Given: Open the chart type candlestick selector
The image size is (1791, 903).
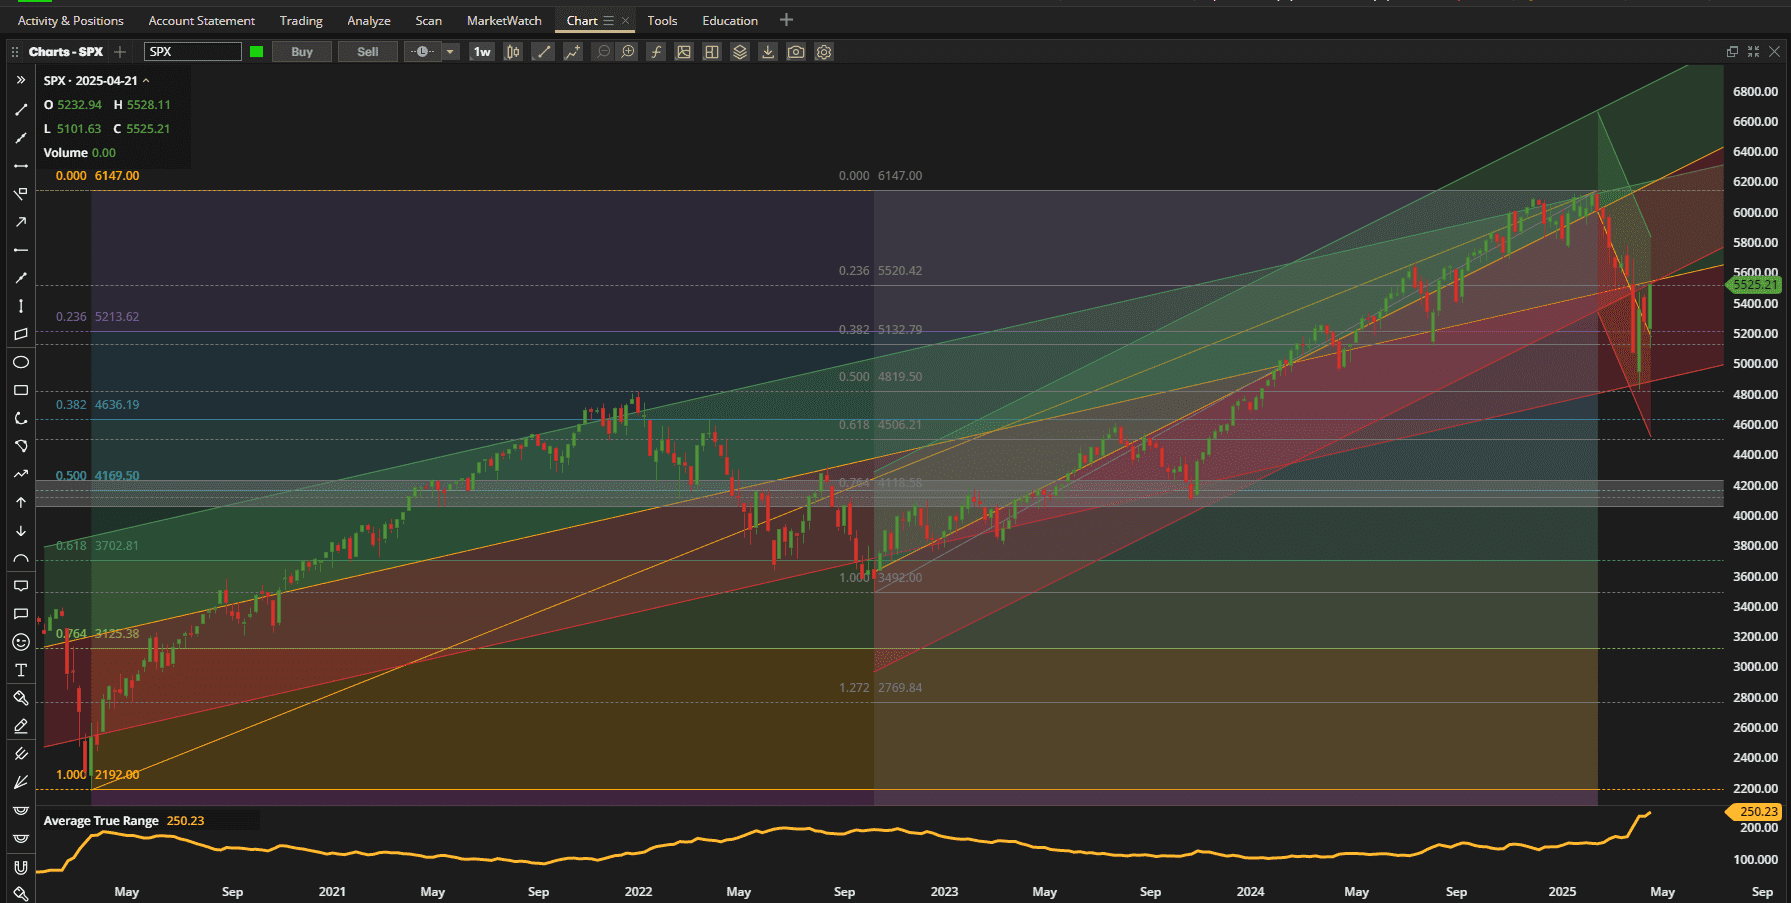Looking at the screenshot, I should click(x=513, y=52).
